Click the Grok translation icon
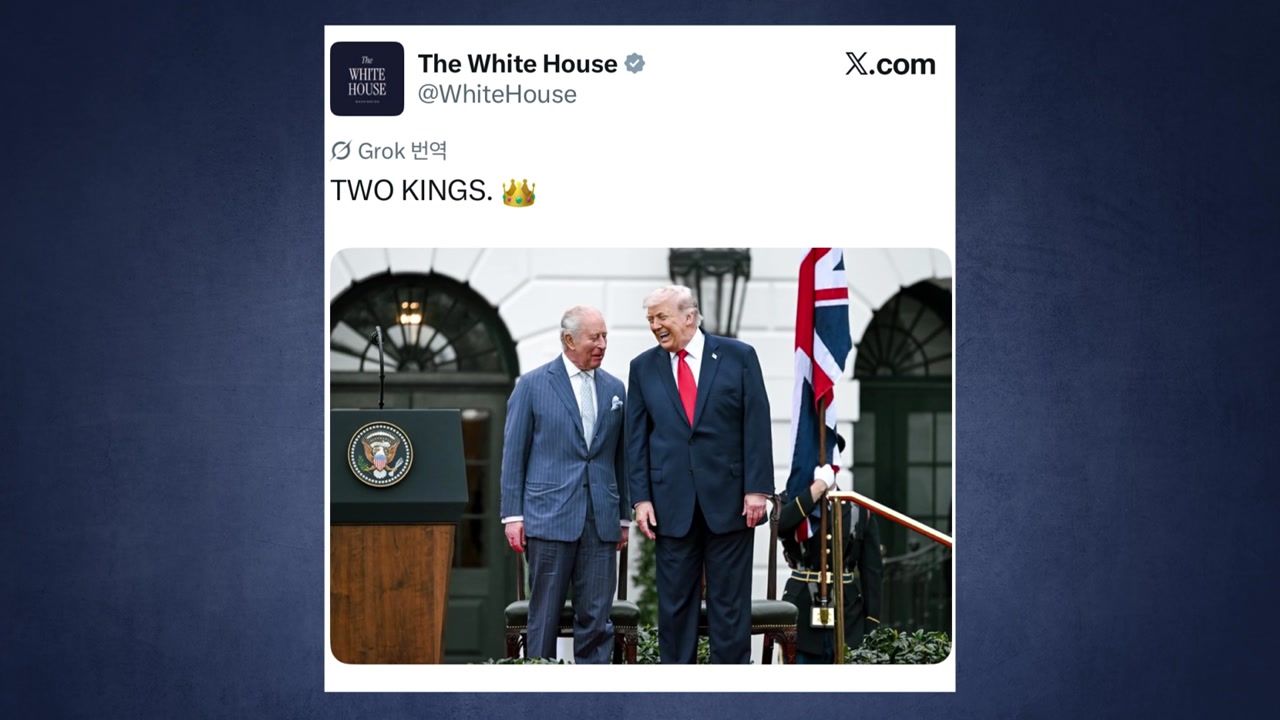Image resolution: width=1280 pixels, height=720 pixels. (x=341, y=151)
